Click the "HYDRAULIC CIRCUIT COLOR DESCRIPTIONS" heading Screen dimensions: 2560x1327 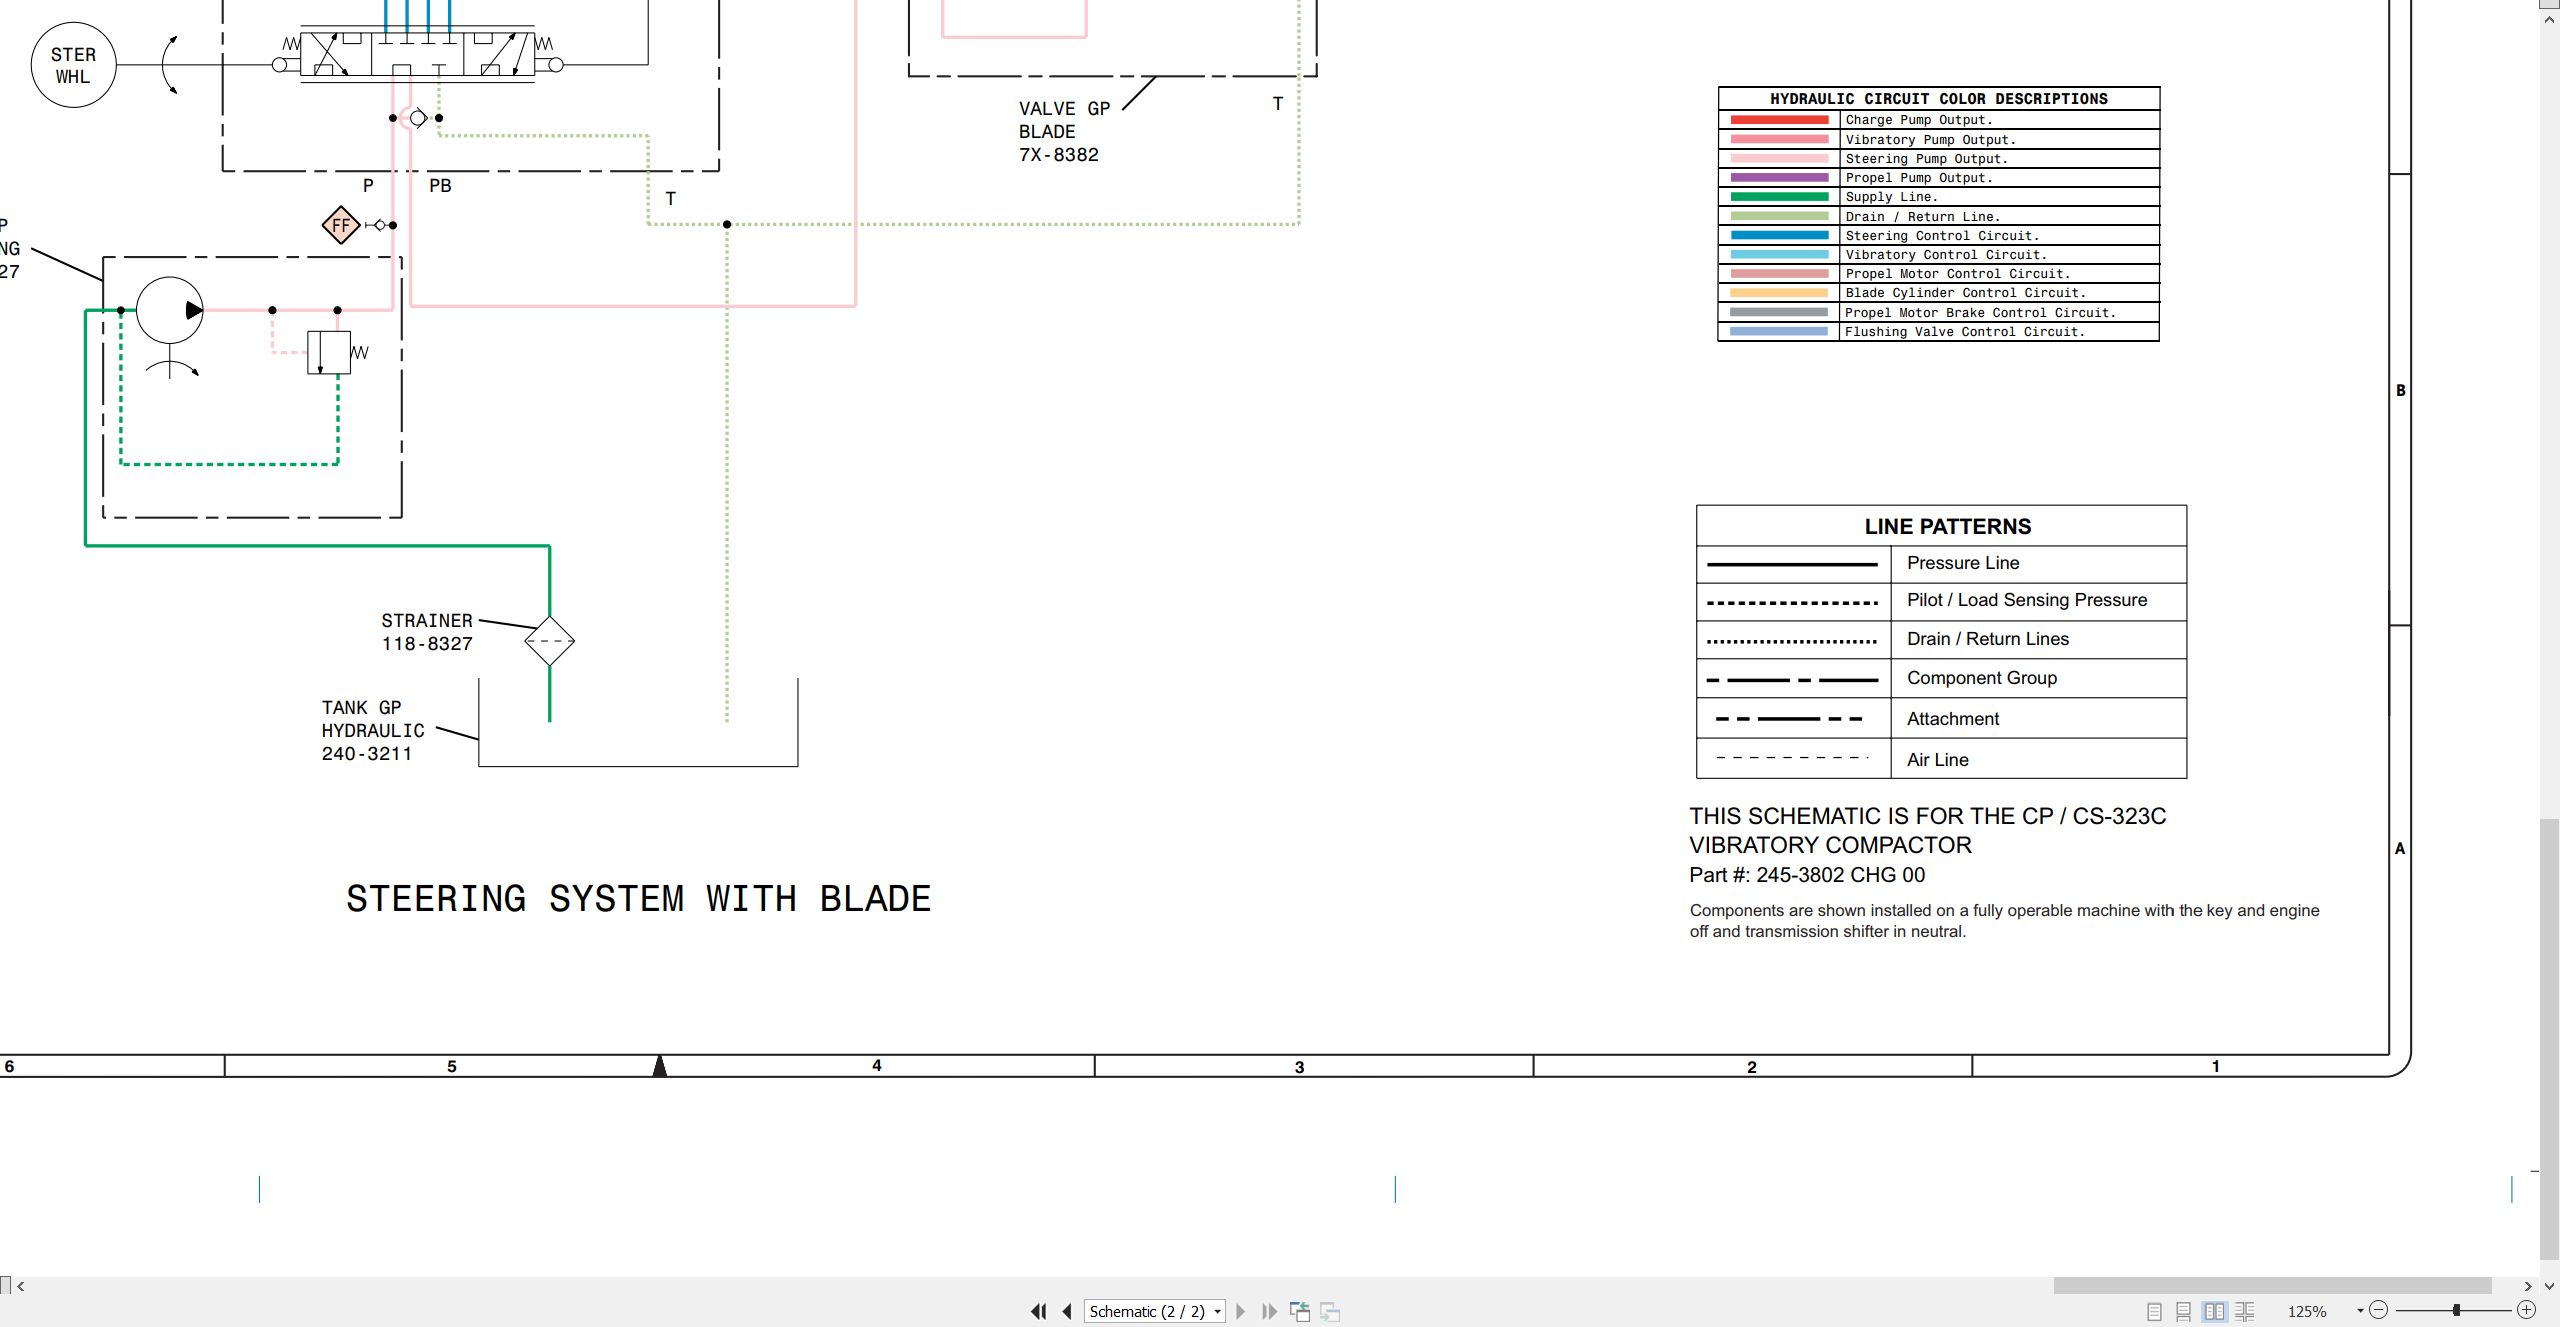[x=1939, y=99]
